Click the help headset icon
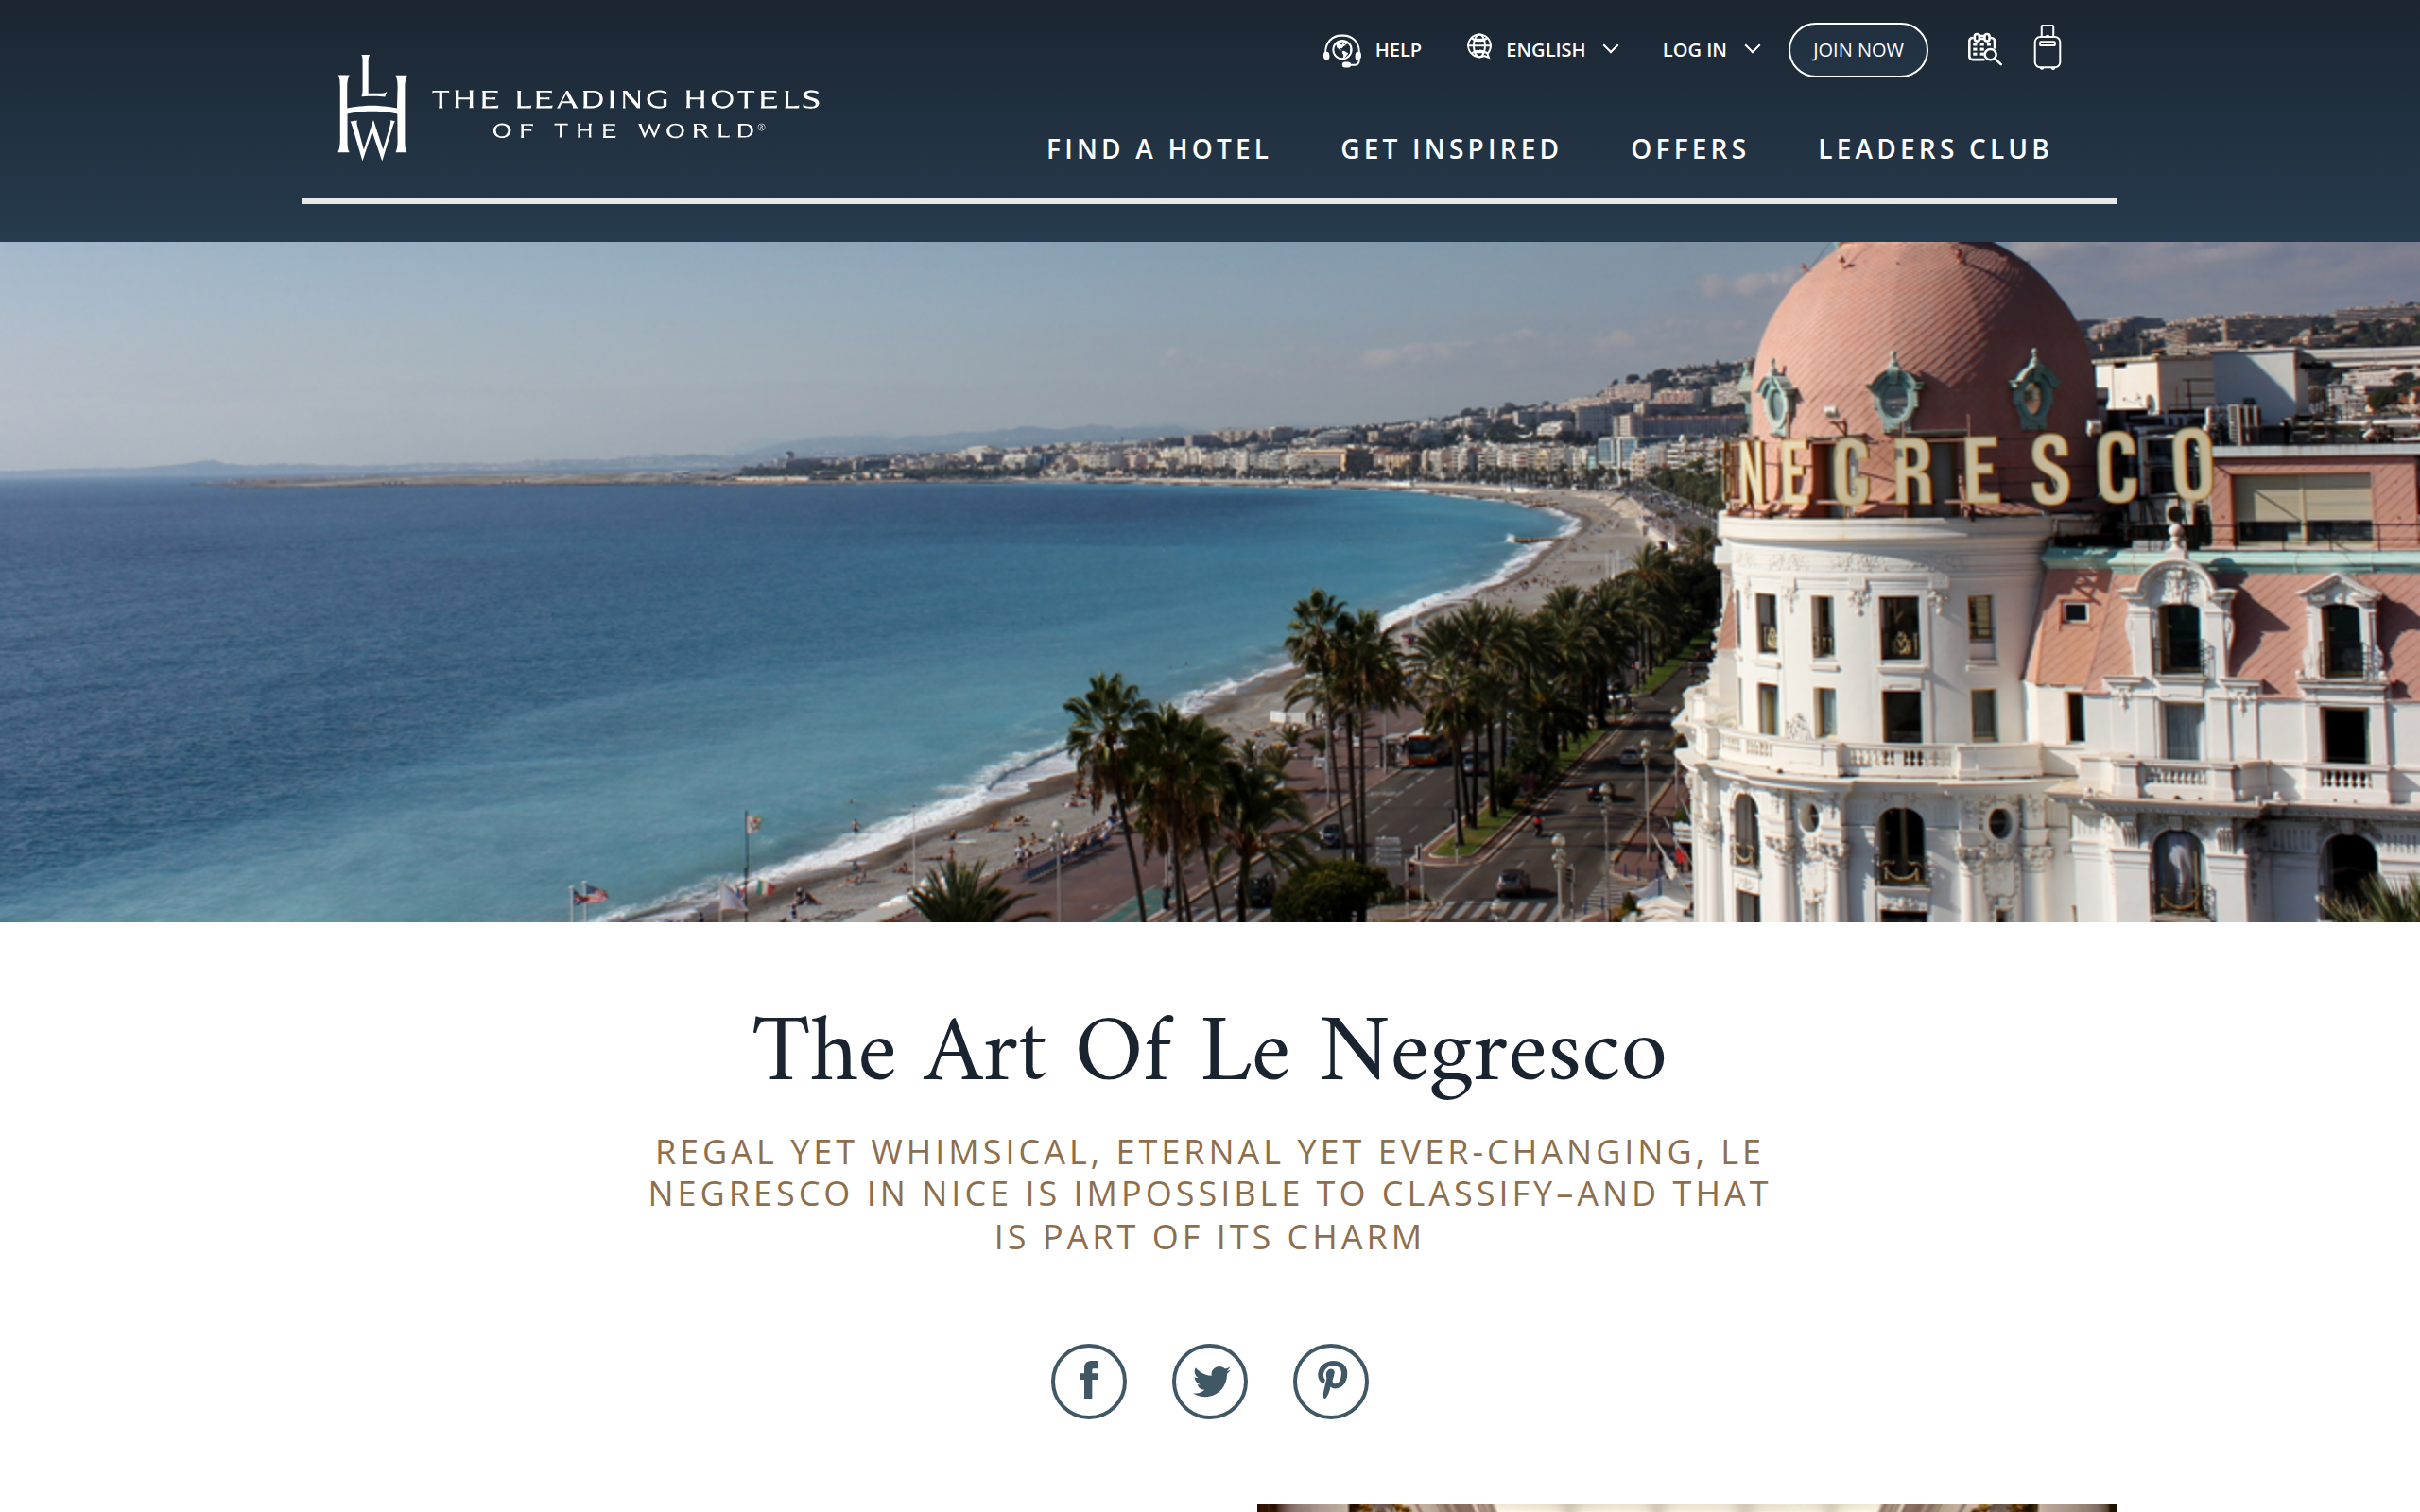This screenshot has height=1512, width=2420. tap(1342, 50)
